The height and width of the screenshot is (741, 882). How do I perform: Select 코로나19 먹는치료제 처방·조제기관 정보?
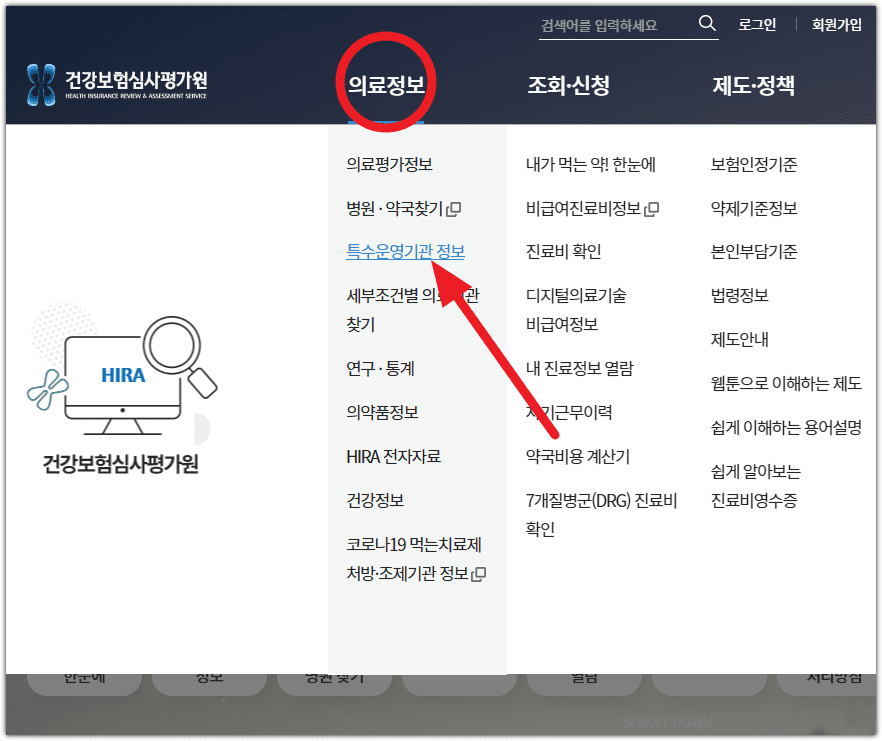tap(414, 559)
